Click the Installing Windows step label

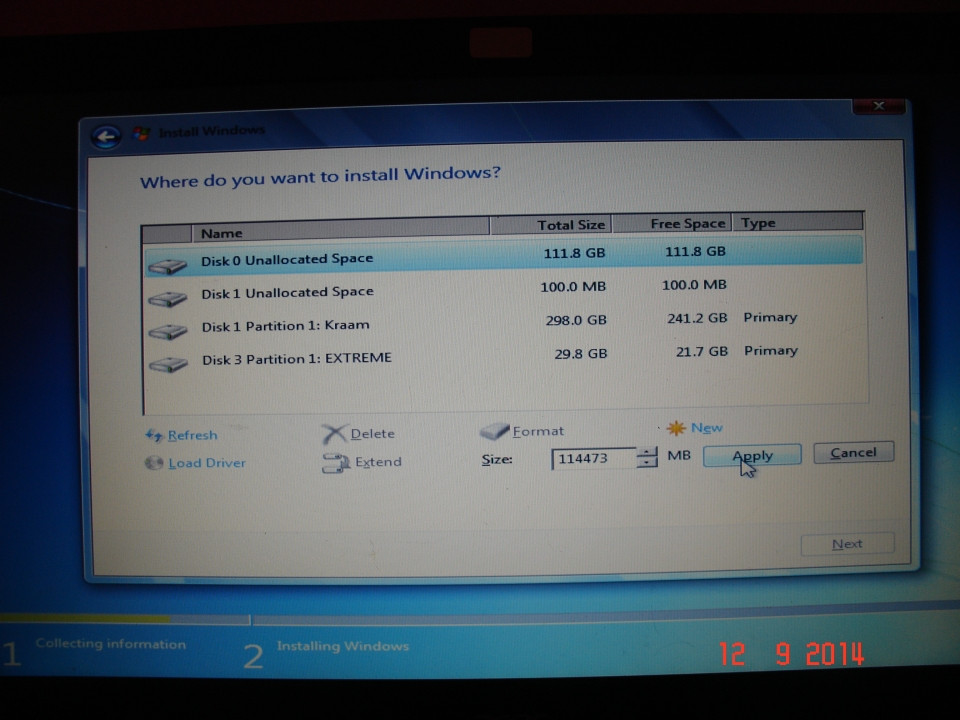pos(343,646)
